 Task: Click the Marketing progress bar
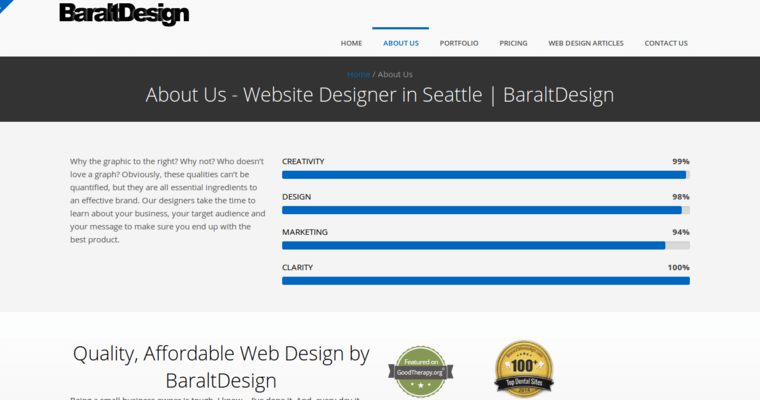click(x=485, y=245)
